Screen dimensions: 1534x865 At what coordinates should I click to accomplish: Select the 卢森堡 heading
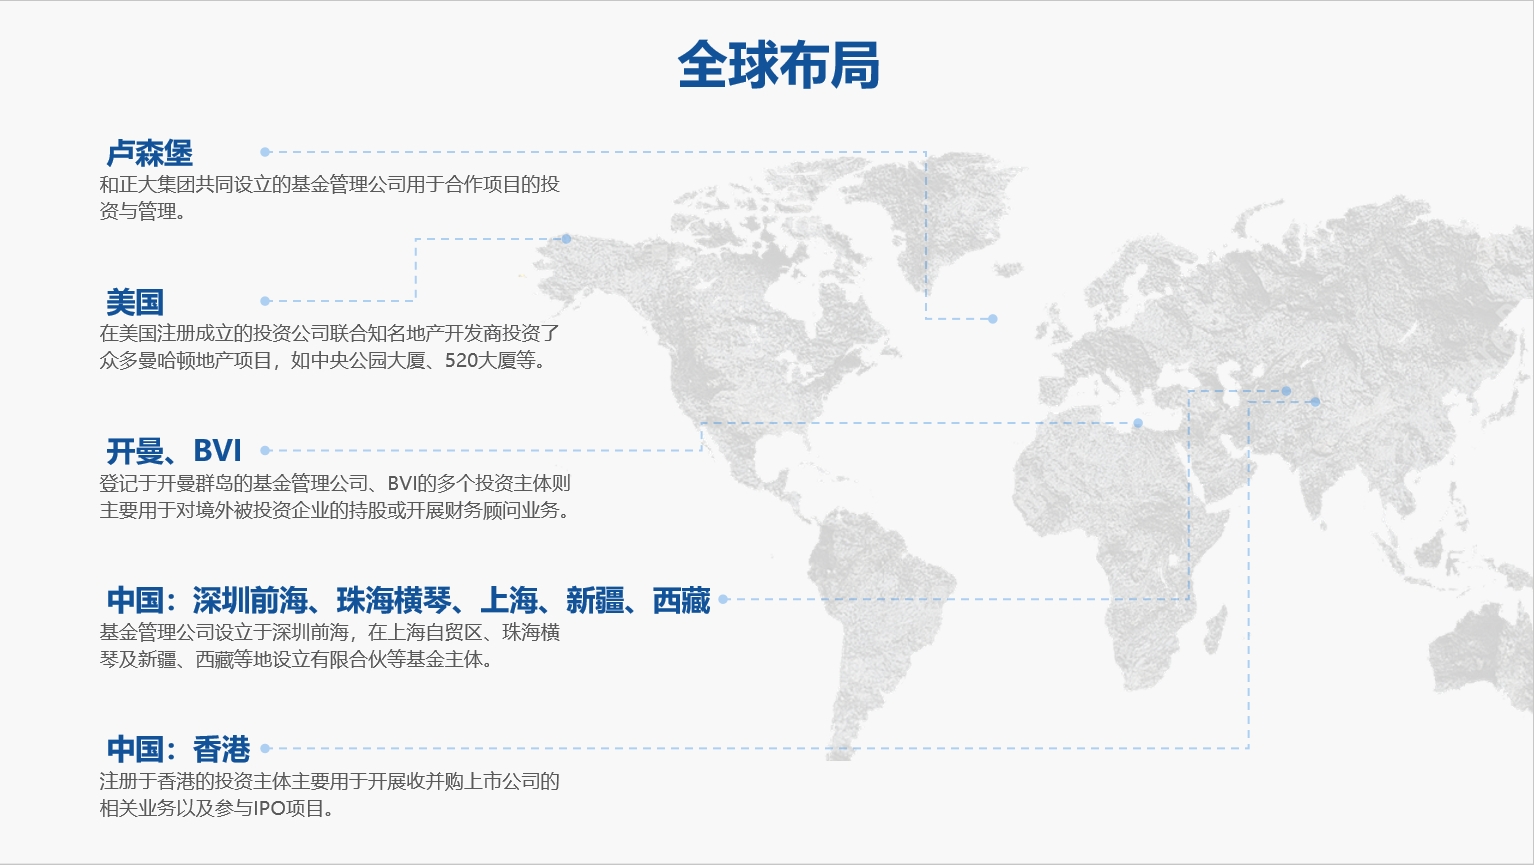coord(150,153)
